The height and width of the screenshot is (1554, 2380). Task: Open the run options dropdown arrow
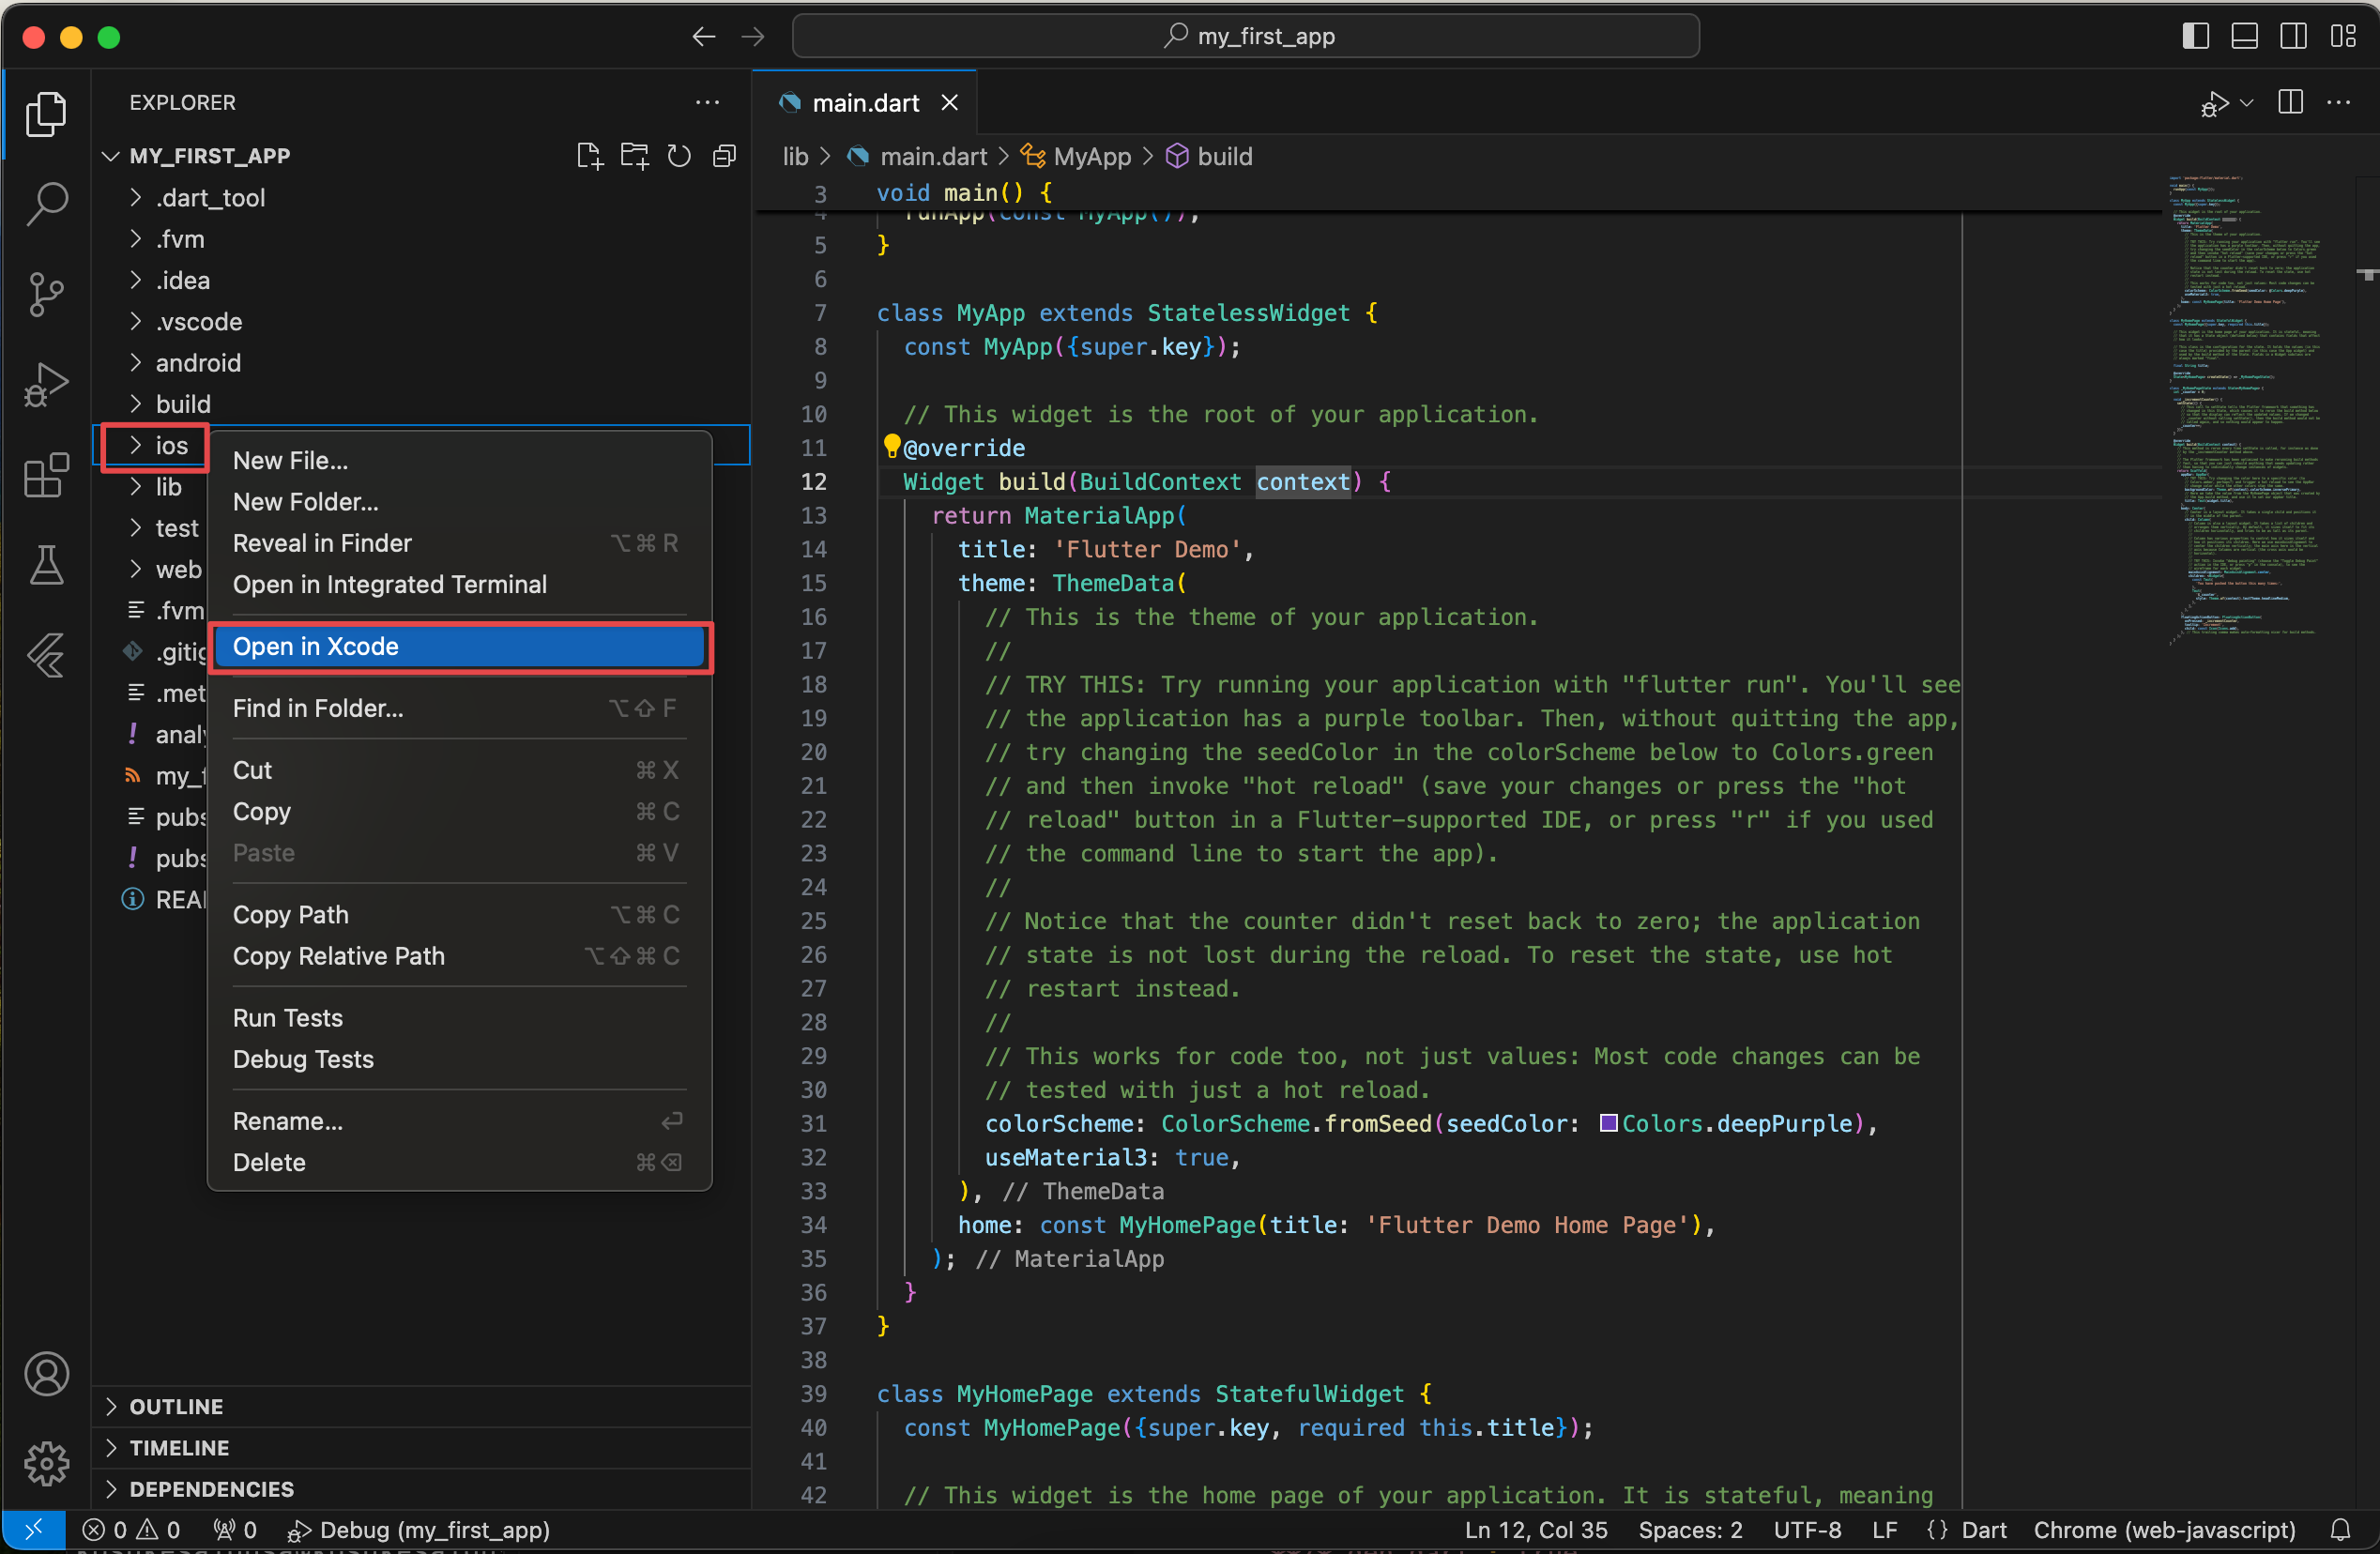coord(2247,102)
